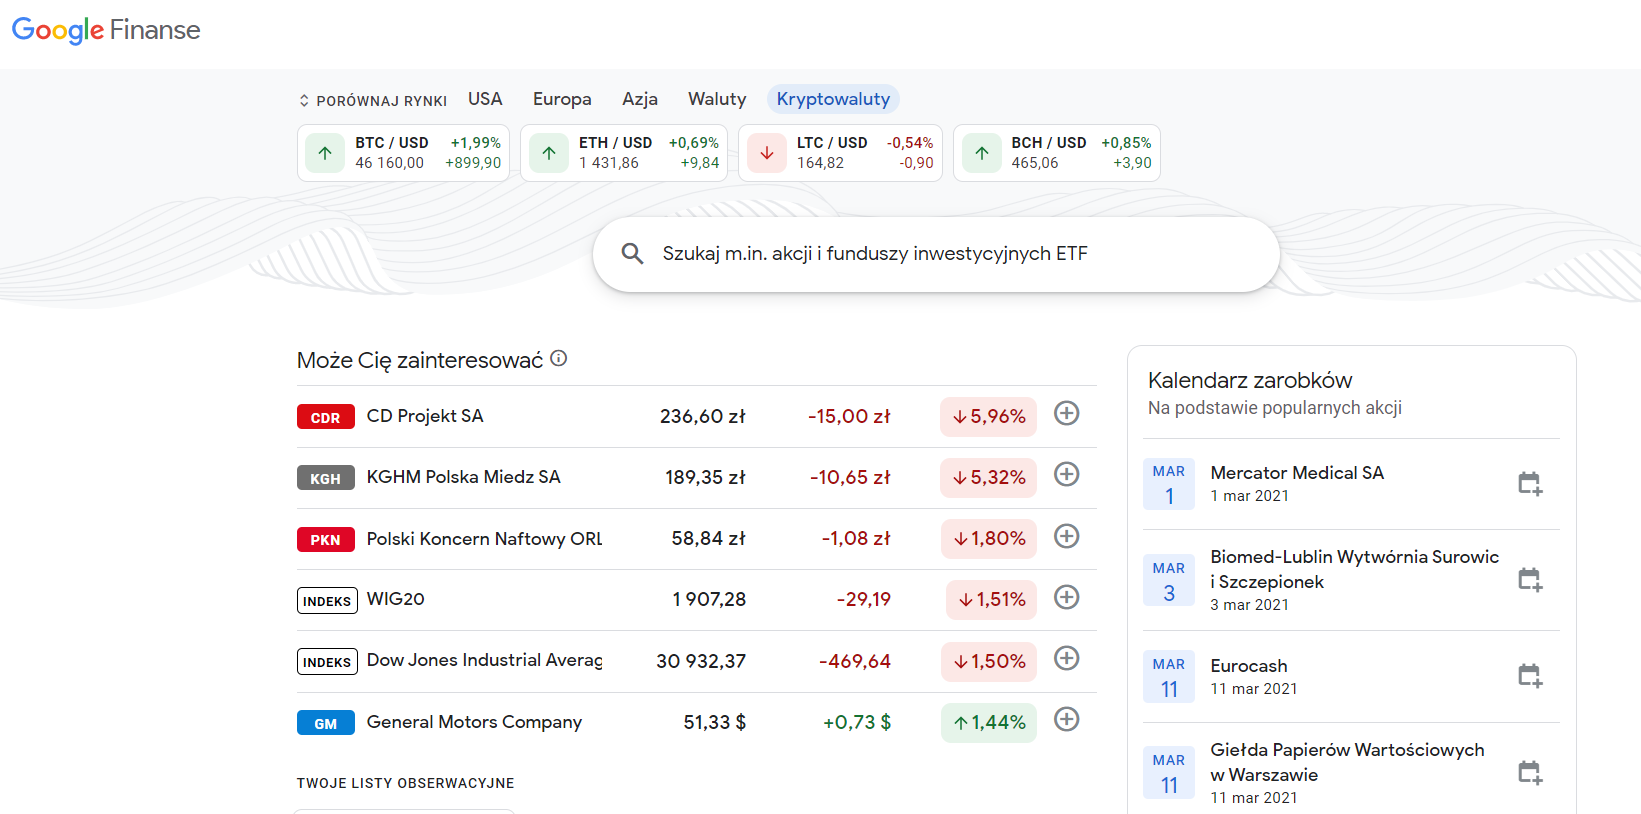This screenshot has width=1641, height=814.
Task: Click the 5,96% change chip
Action: (x=988, y=416)
